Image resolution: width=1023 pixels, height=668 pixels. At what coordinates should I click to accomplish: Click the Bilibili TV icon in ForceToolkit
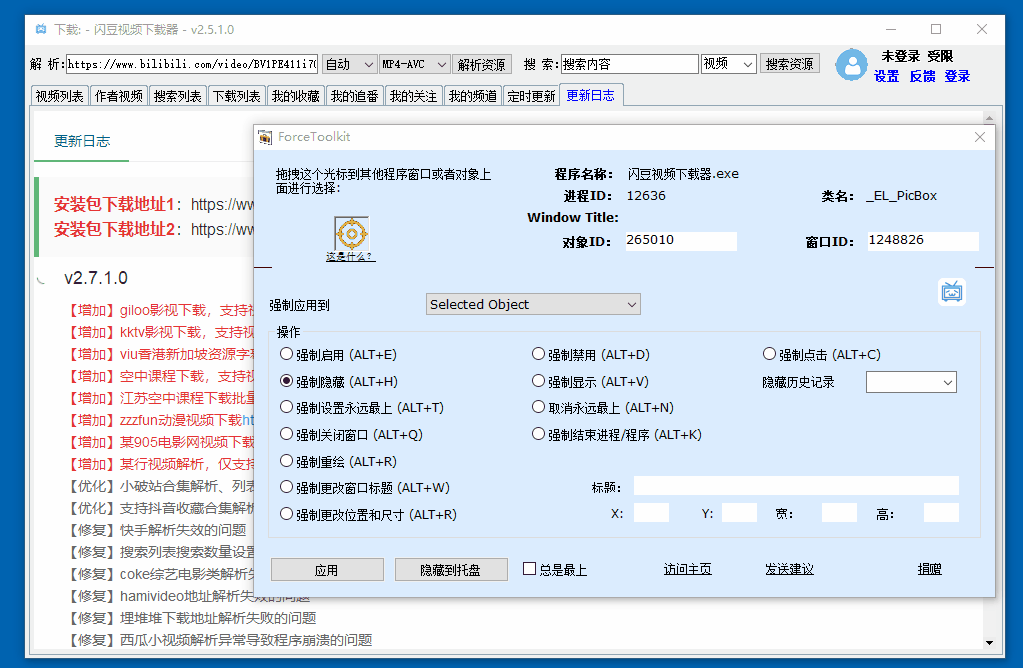point(951,290)
